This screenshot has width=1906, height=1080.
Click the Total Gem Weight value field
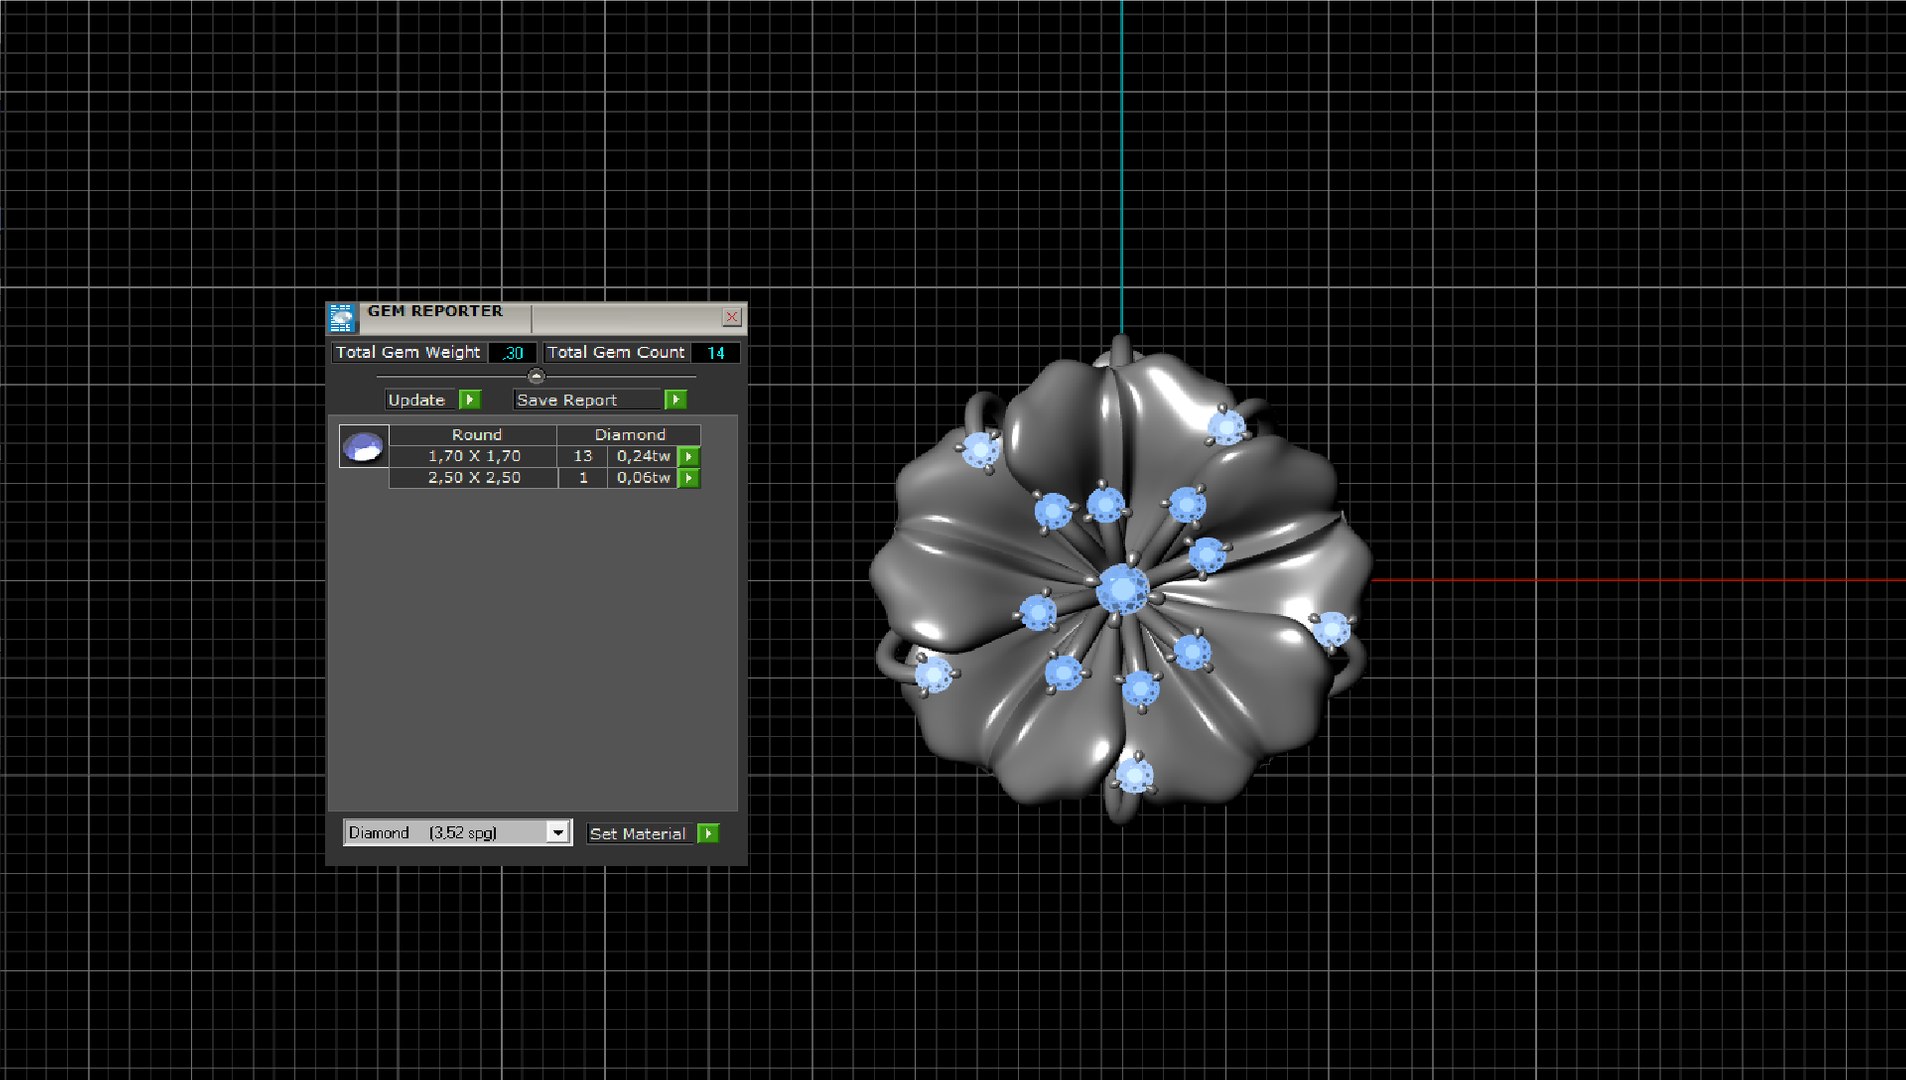(512, 353)
